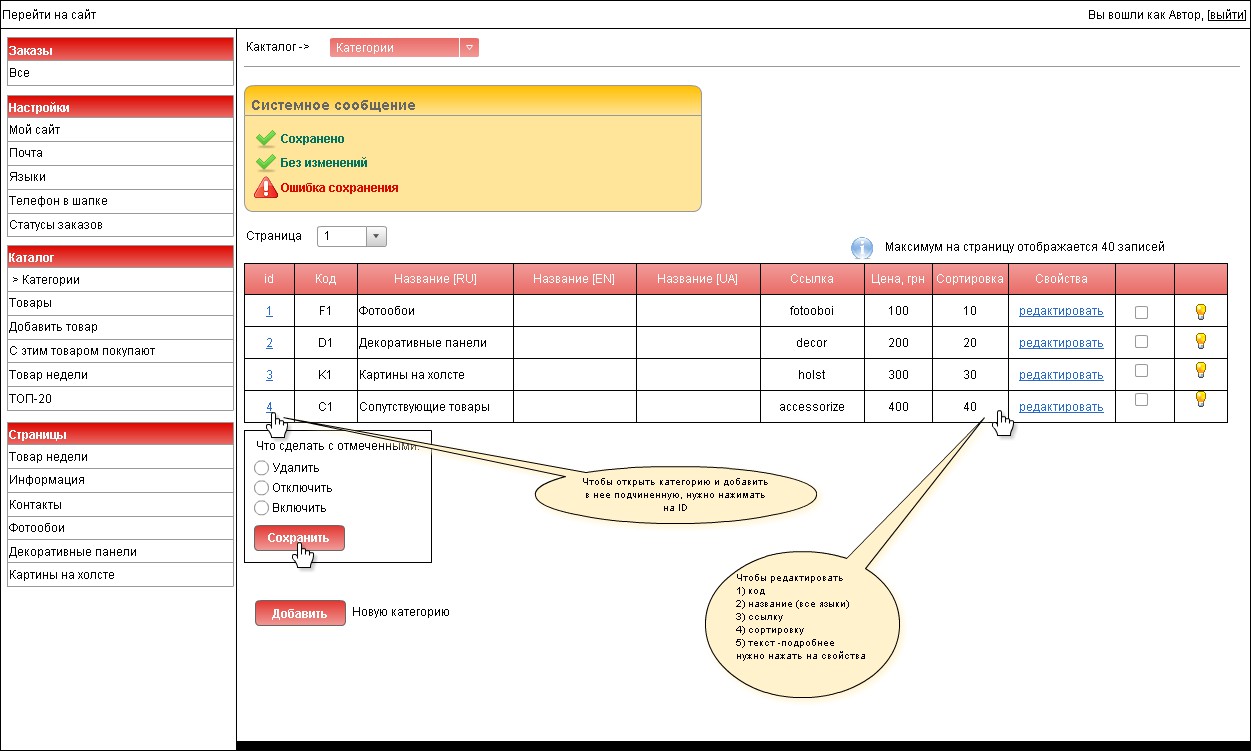Click the fotooboi link cell
Image resolution: width=1251 pixels, height=751 pixels.
(x=812, y=311)
